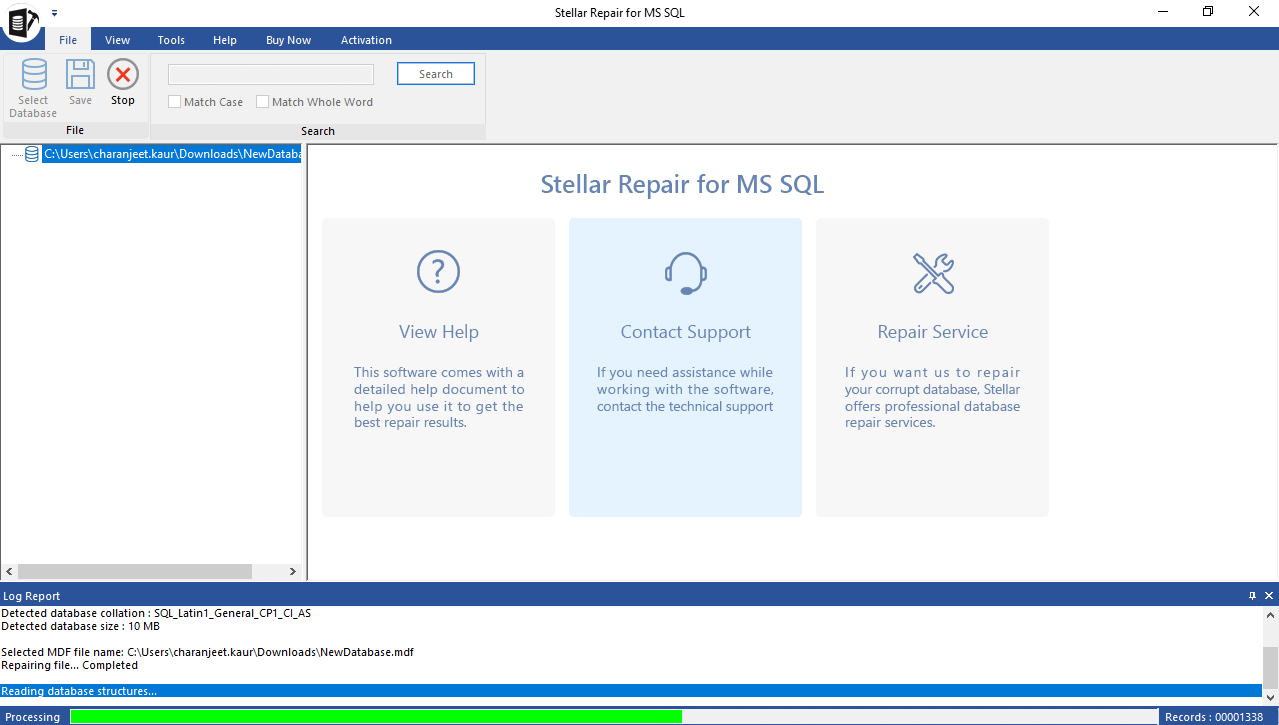Click the 'Stellar Repair for MS SQL' heading
This screenshot has width=1279, height=725.
683,184
